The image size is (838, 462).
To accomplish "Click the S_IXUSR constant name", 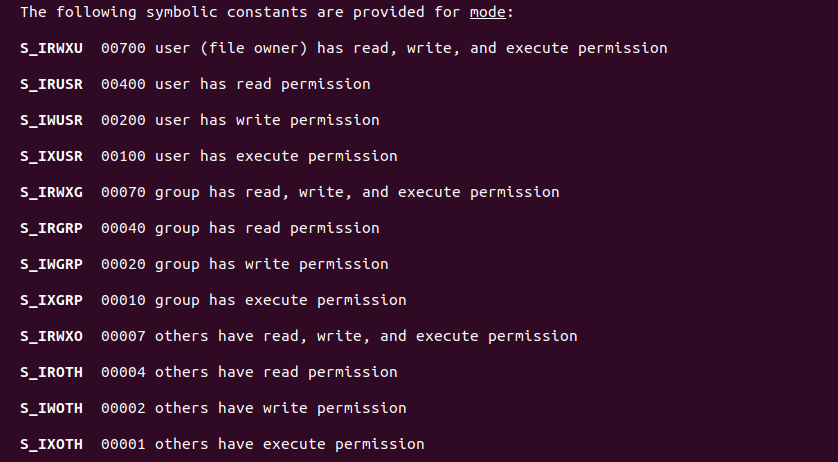I will tap(52, 156).
